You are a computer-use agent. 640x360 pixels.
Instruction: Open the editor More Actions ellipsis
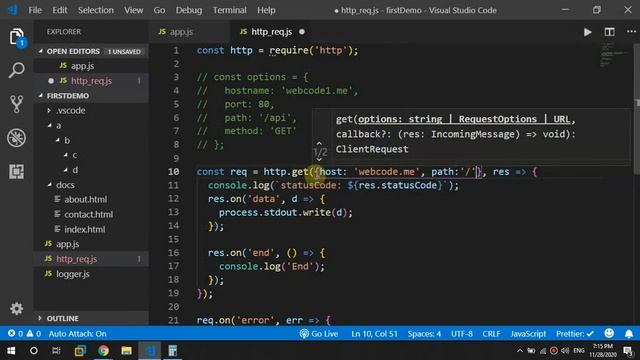(631, 32)
